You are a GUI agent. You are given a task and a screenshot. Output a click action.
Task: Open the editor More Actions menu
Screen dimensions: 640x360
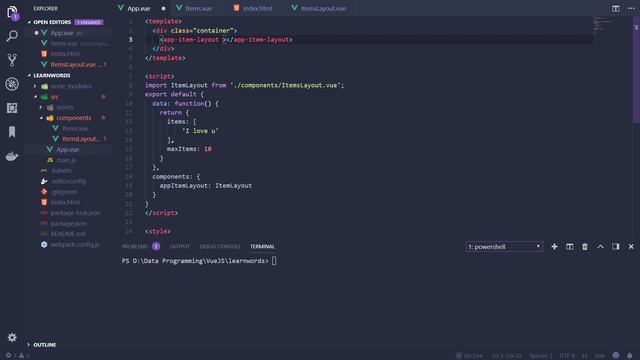631,8
